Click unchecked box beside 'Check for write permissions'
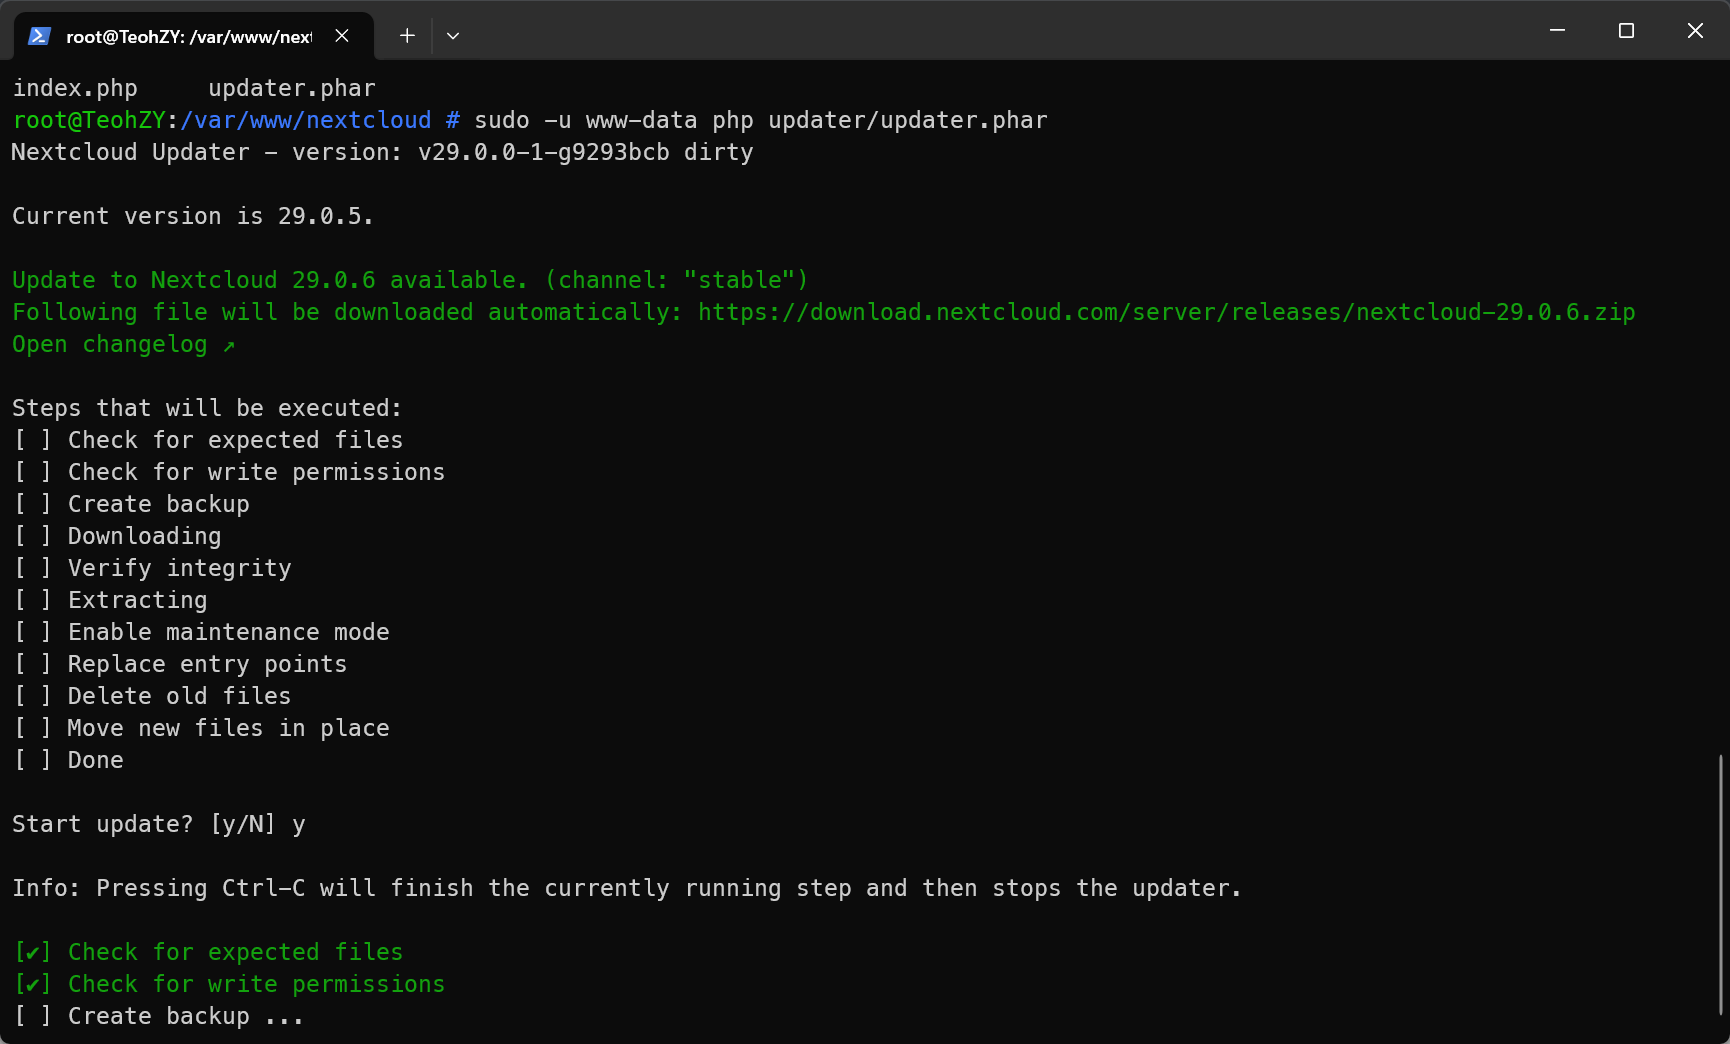1730x1044 pixels. click(x=33, y=472)
